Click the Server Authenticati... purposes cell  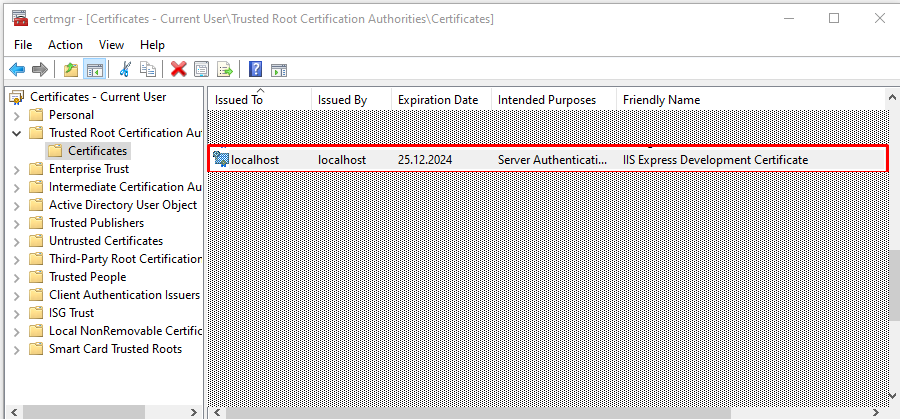click(x=552, y=160)
